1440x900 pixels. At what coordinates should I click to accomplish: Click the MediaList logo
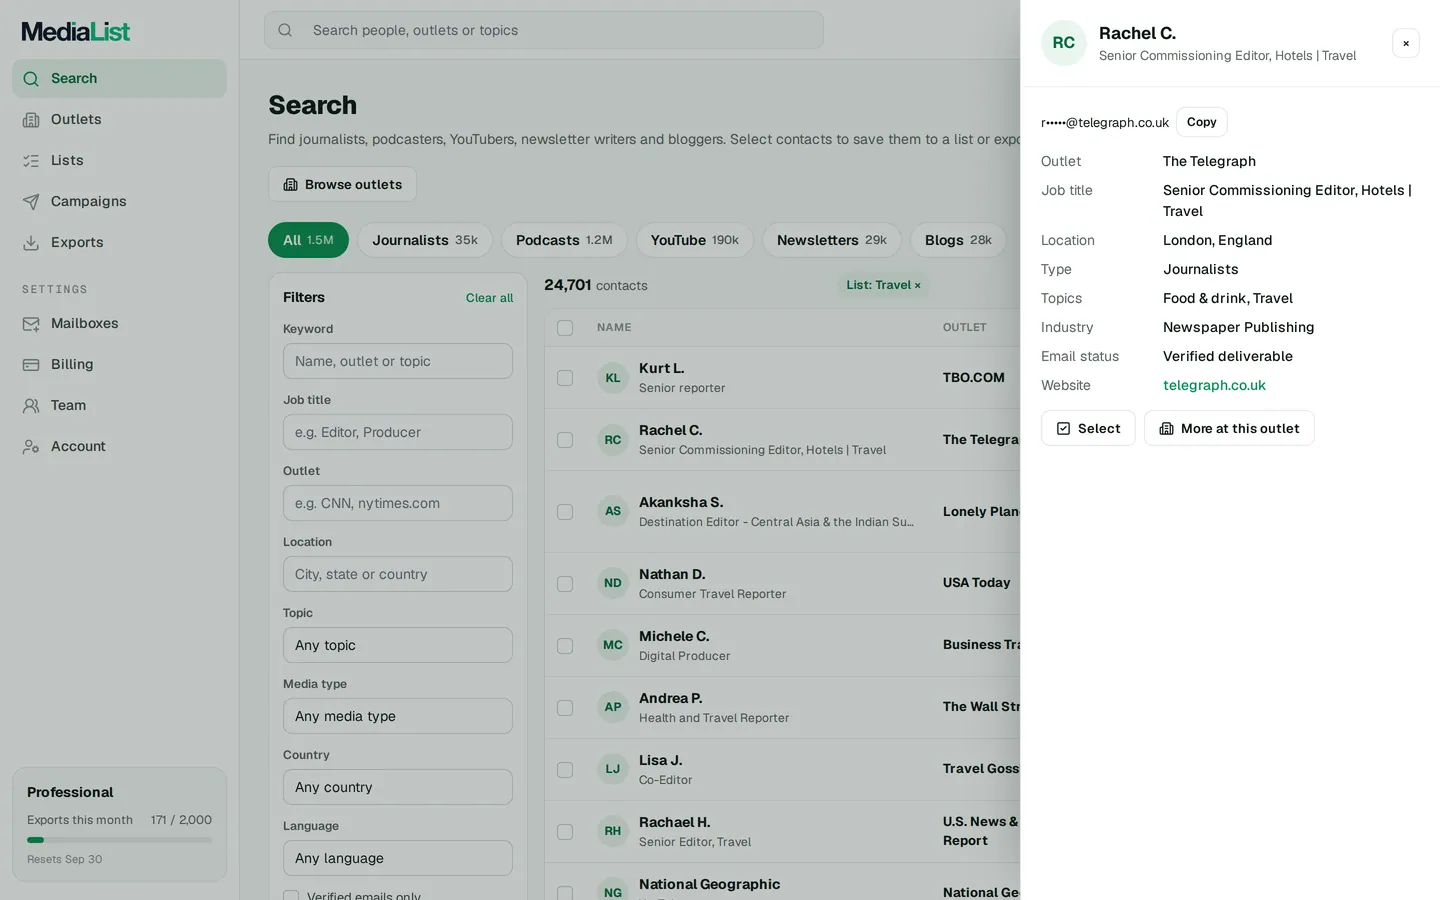(76, 32)
